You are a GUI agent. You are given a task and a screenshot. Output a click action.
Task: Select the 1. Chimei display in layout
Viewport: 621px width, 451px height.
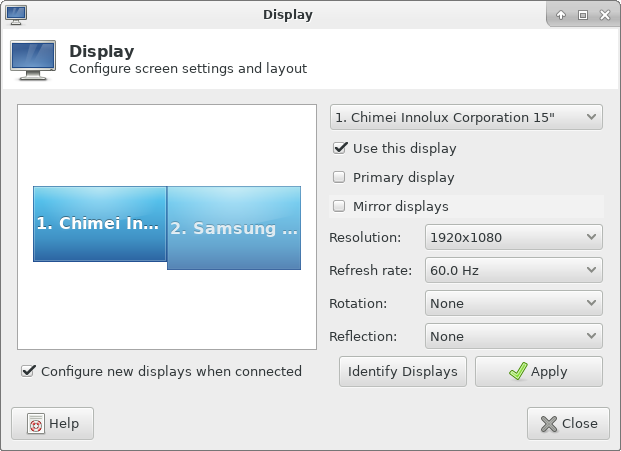[x=99, y=223]
